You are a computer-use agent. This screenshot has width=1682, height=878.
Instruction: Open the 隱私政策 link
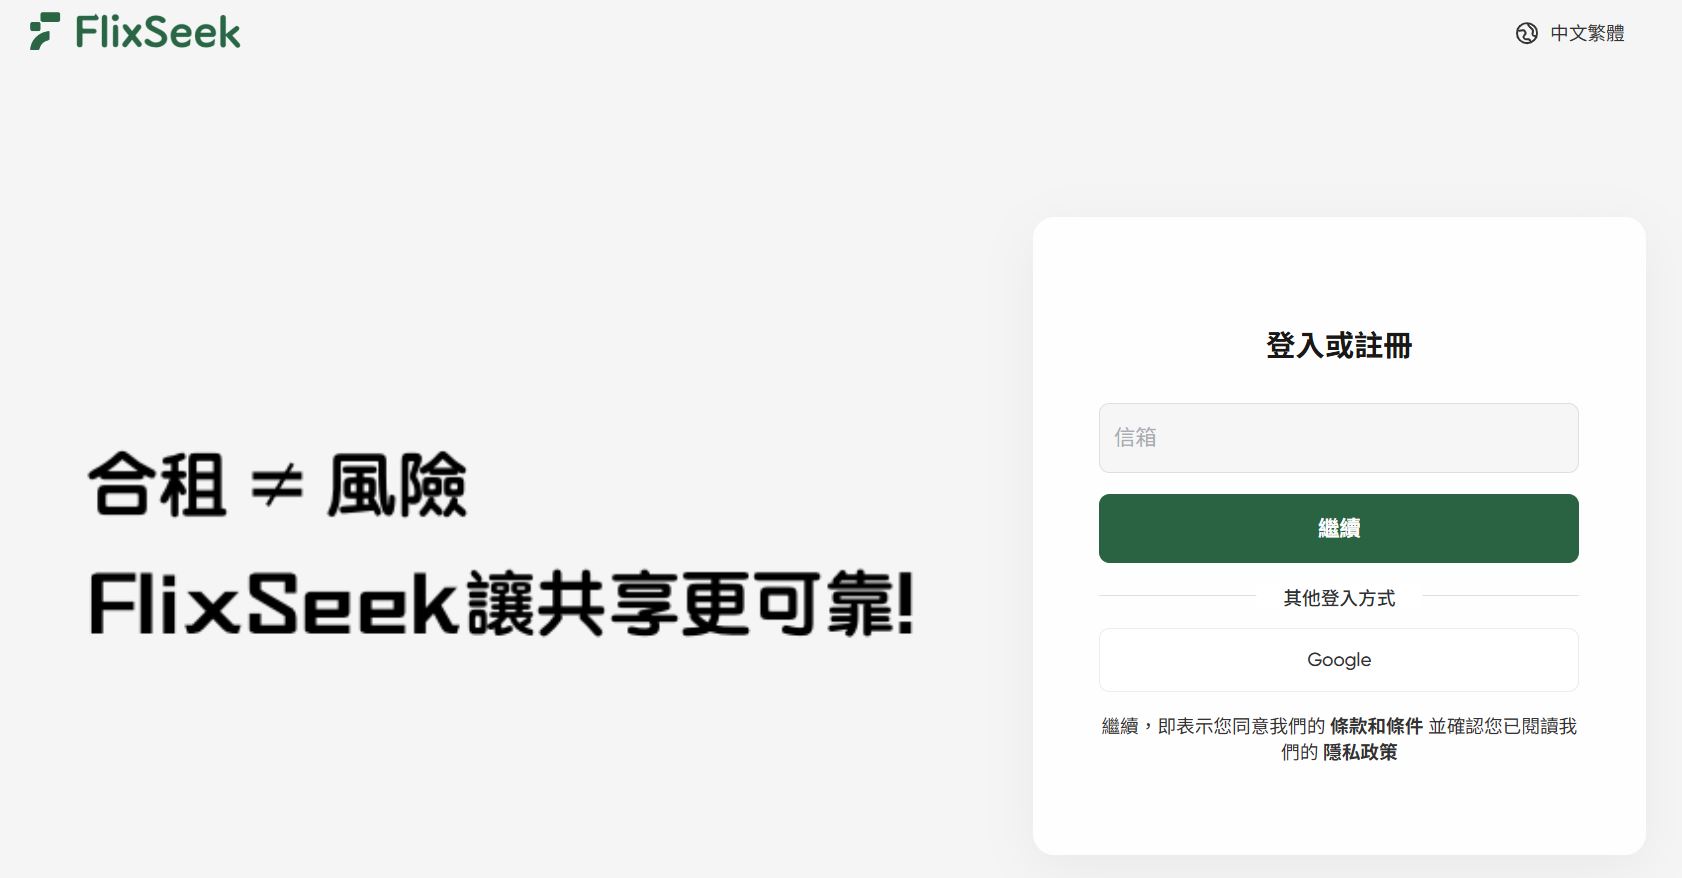click(1360, 752)
